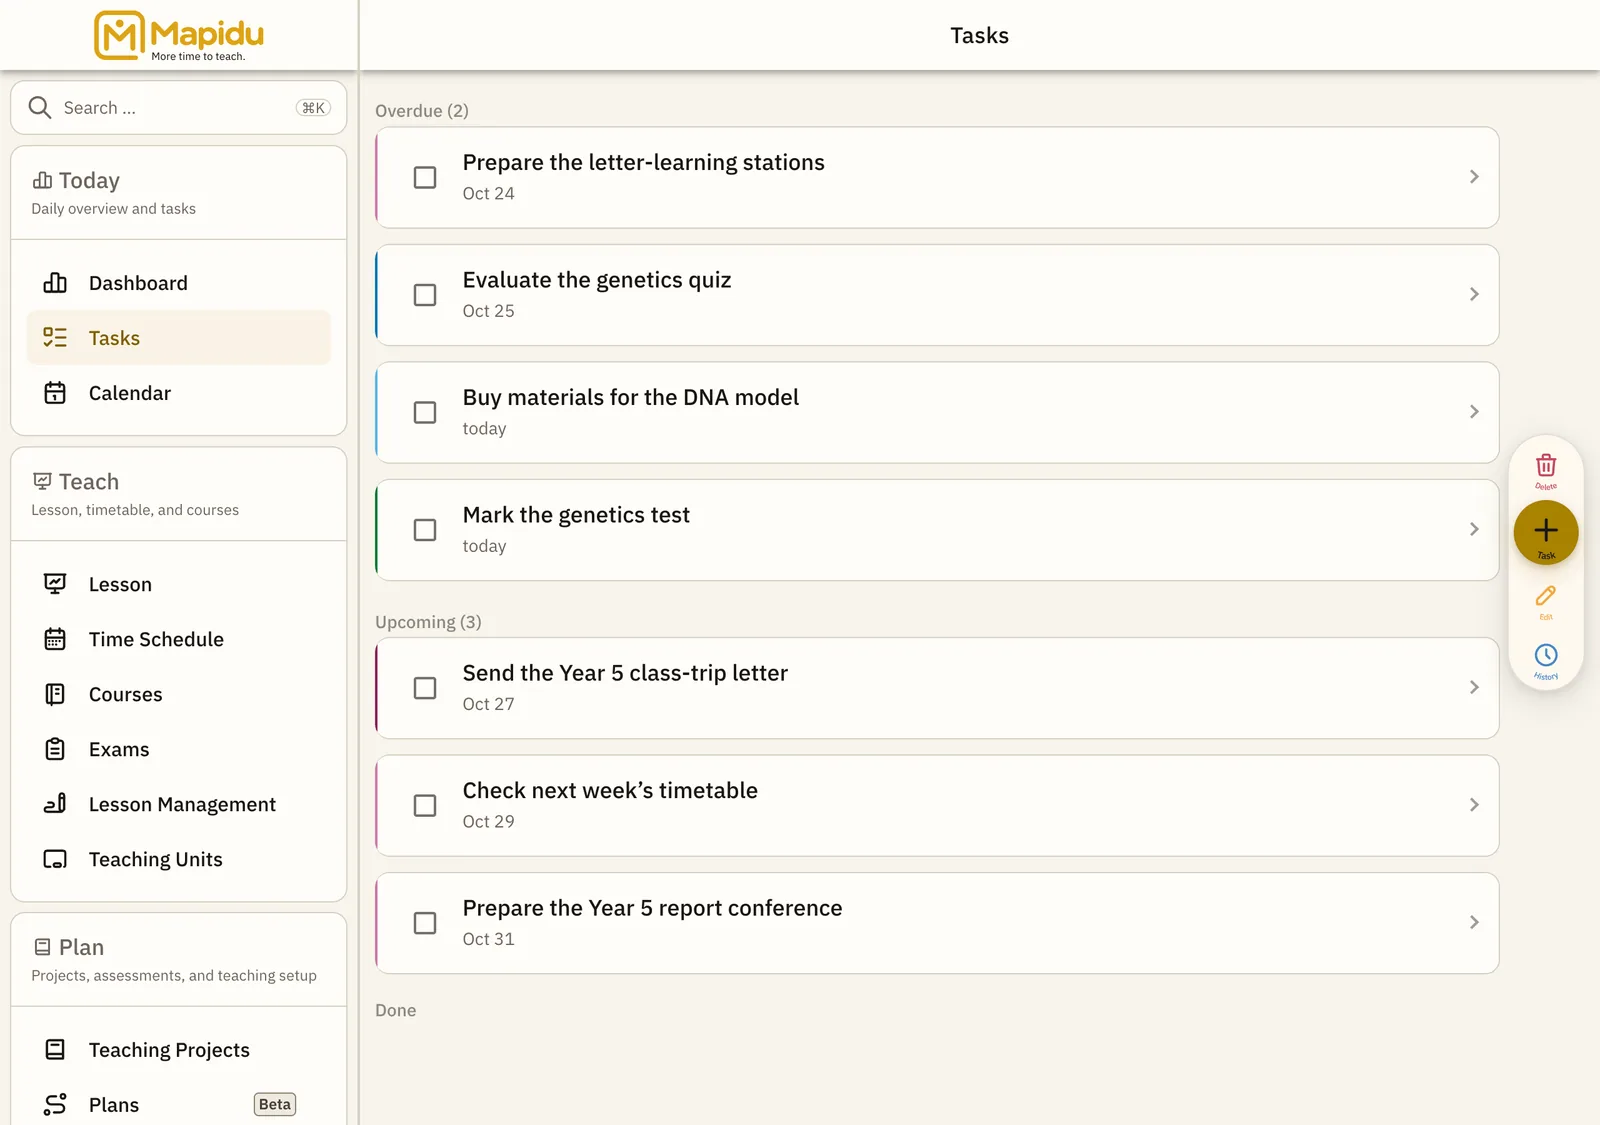The image size is (1600, 1125).
Task: Open the Dashboard menu item
Action: point(179,283)
